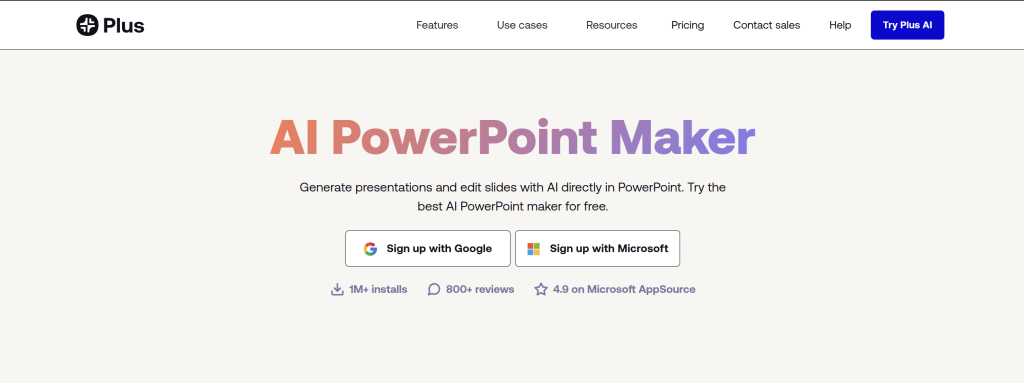Click the star rating icon

pyautogui.click(x=541, y=290)
